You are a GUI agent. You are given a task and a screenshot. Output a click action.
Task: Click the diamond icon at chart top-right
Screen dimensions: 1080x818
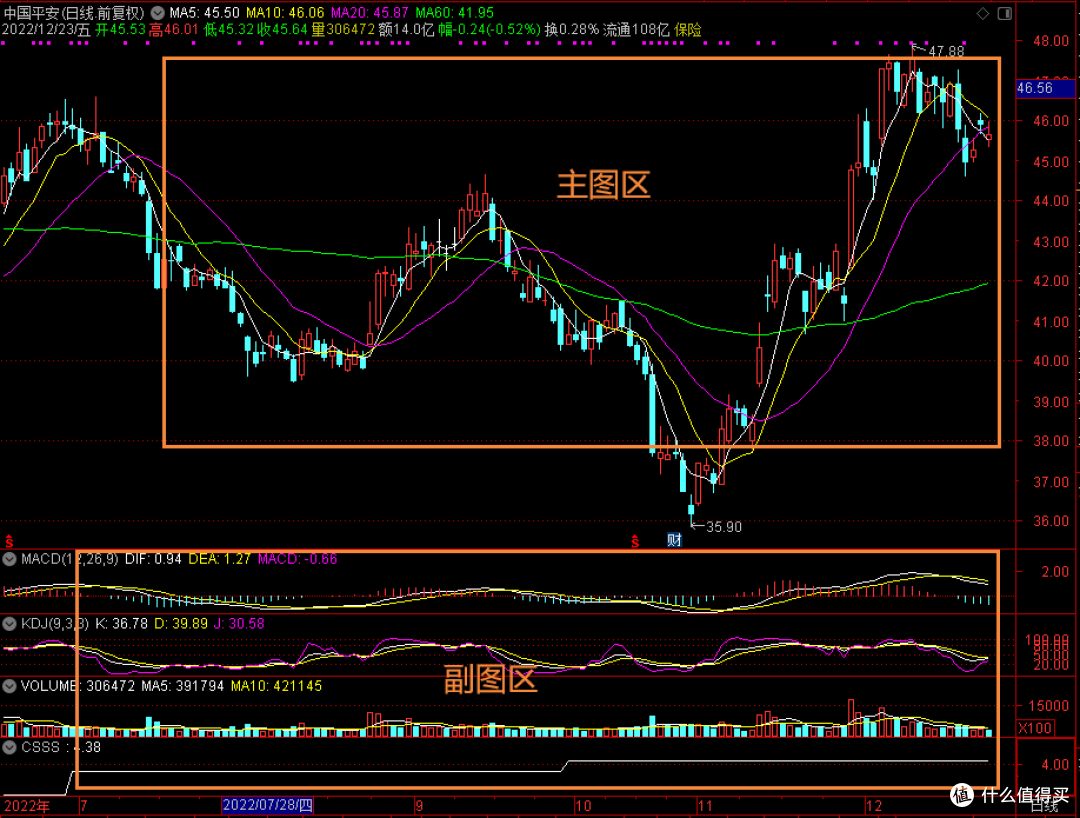(x=983, y=13)
